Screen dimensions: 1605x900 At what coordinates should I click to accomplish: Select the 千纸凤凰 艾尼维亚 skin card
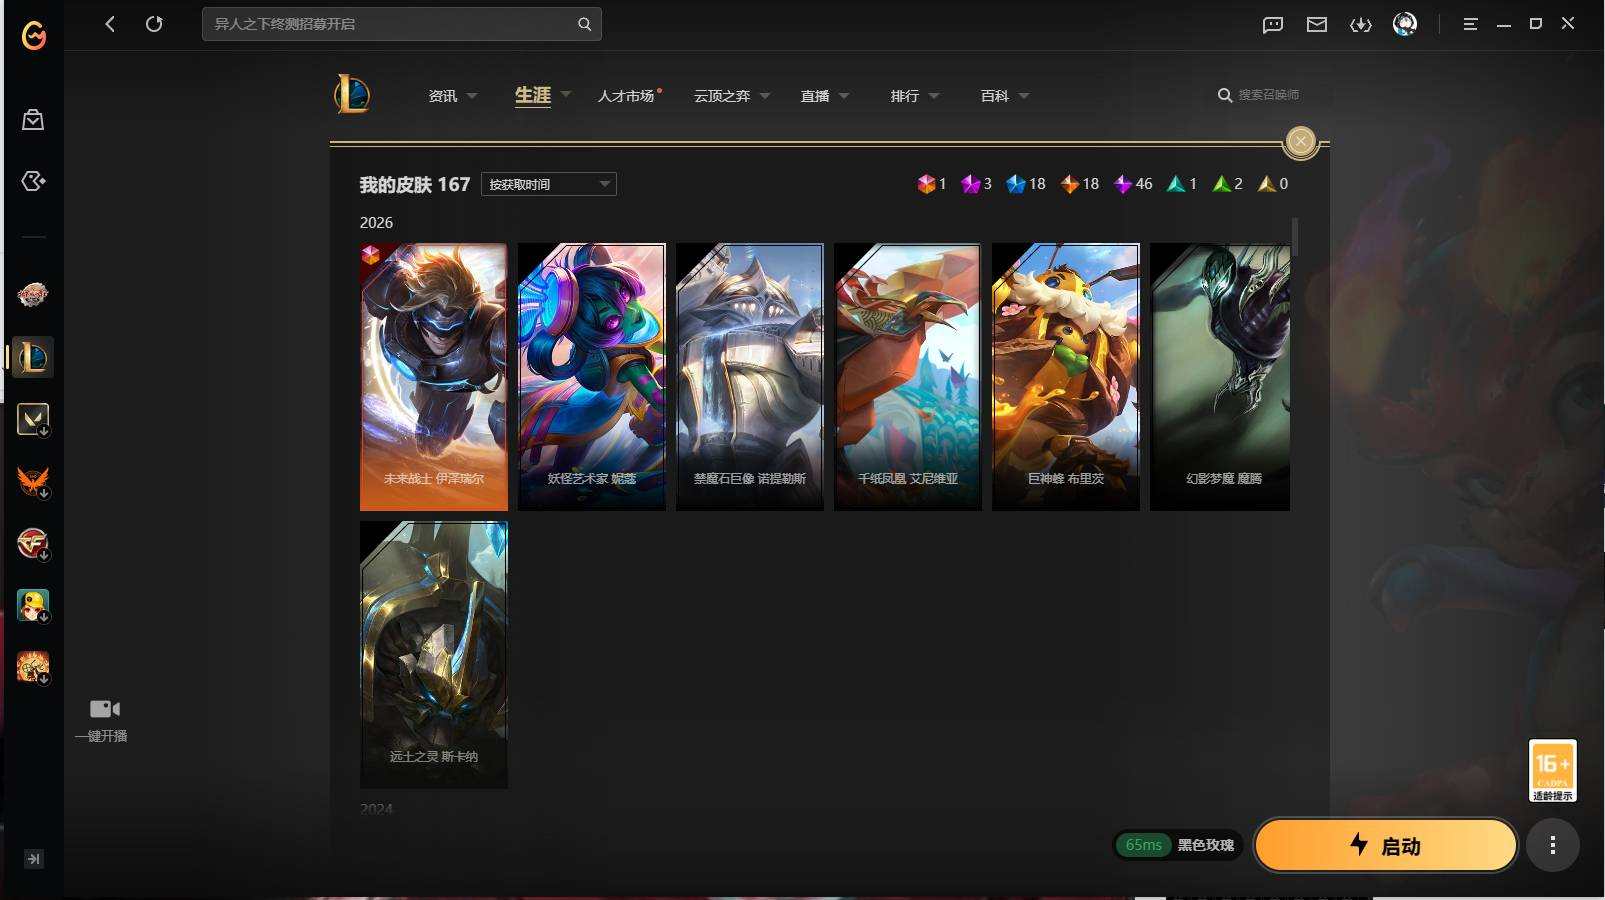[x=908, y=377]
